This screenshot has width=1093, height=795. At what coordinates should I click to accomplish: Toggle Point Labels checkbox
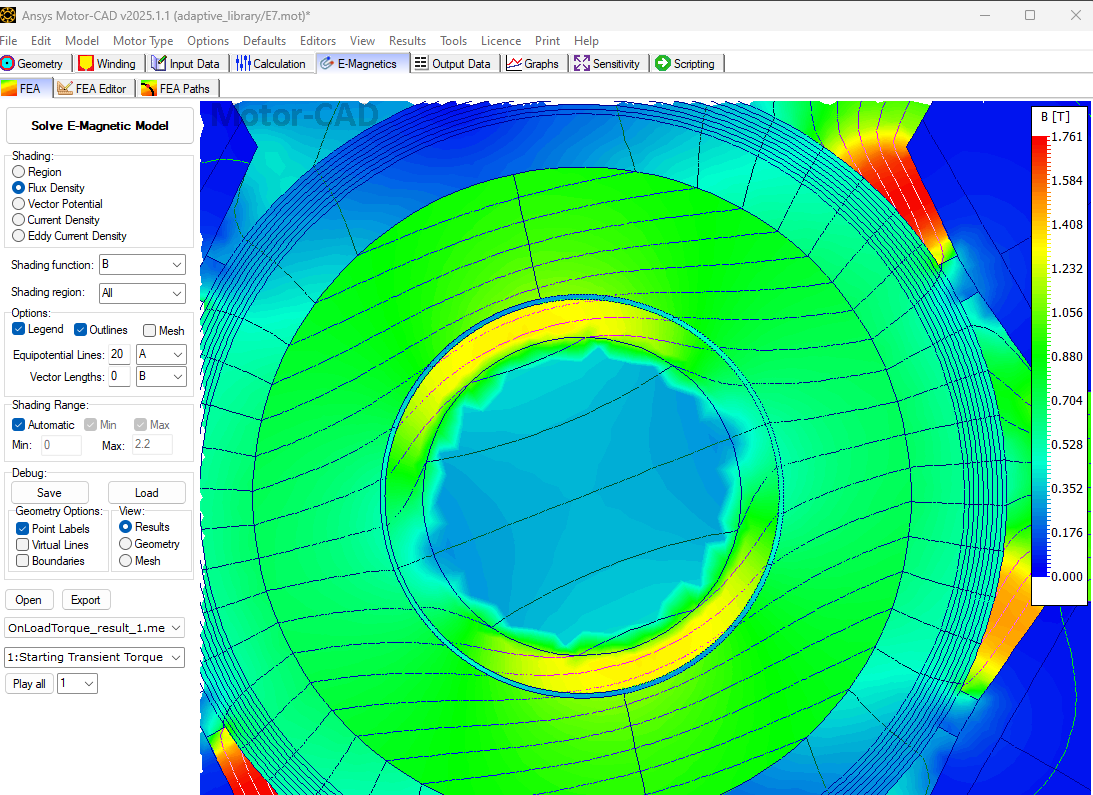(22, 529)
